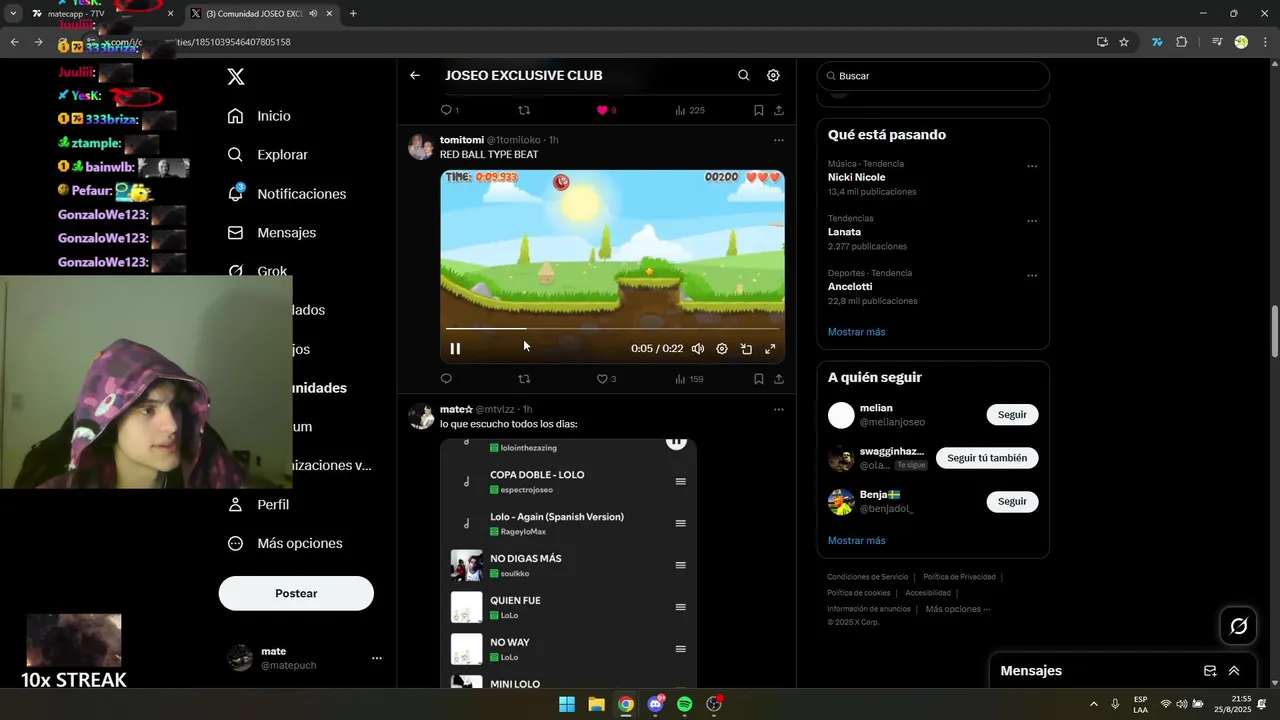Open the browser tab search dropdown
The height and width of the screenshot is (720, 1280).
pyautogui.click(x=13, y=14)
